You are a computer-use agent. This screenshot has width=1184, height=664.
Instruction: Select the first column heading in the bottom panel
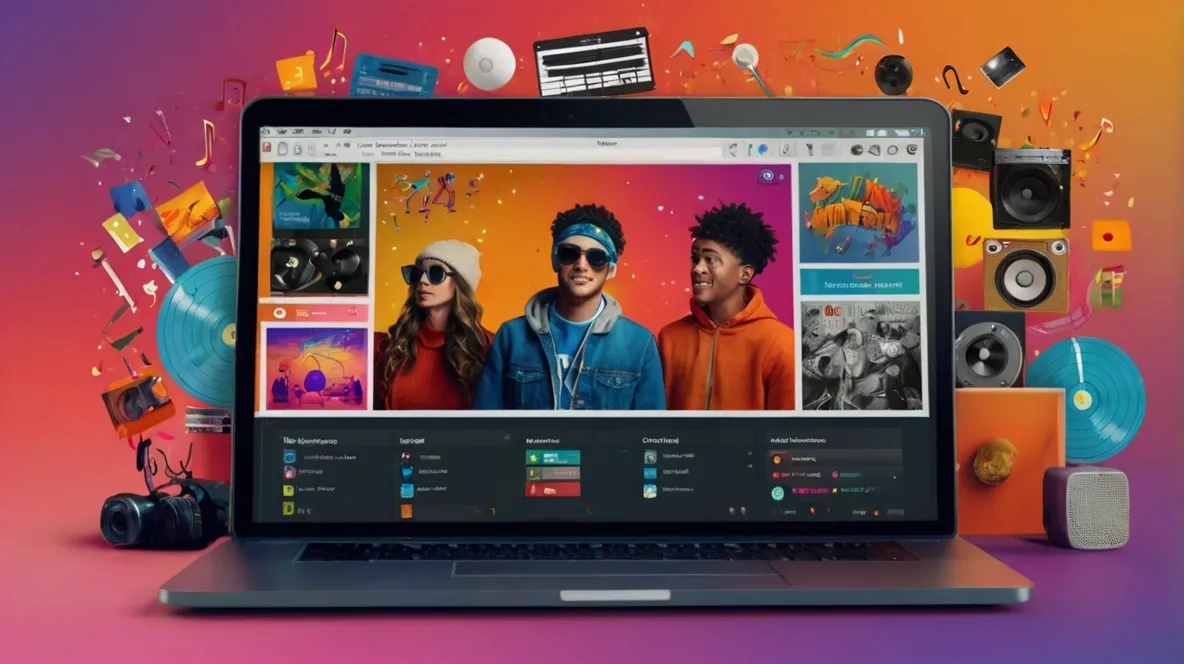click(309, 440)
